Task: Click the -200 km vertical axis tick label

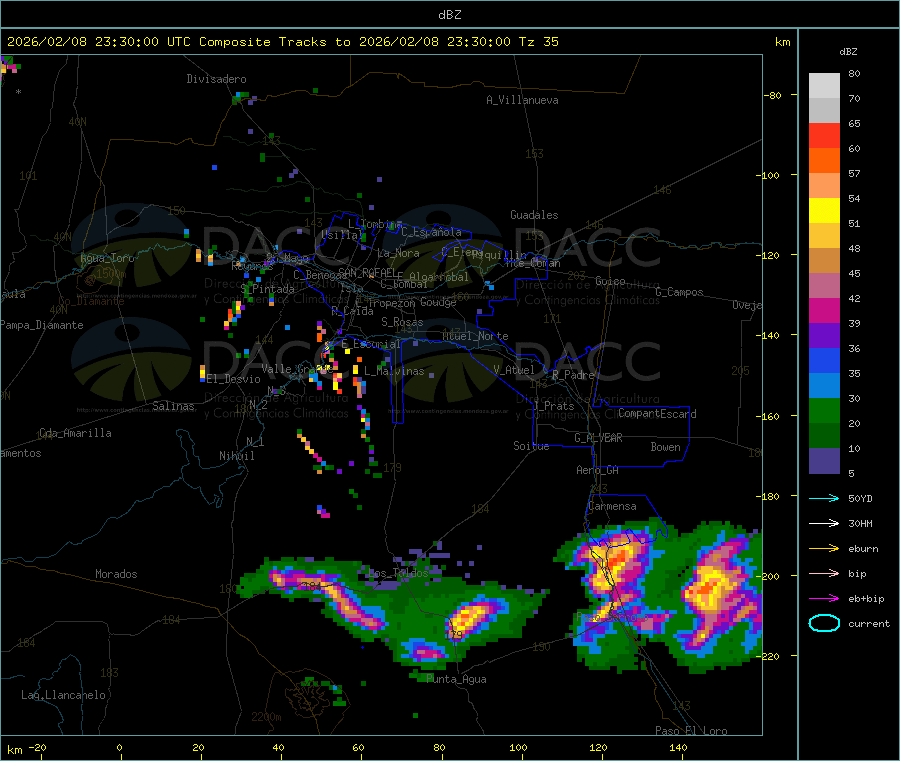Action: [x=767, y=576]
